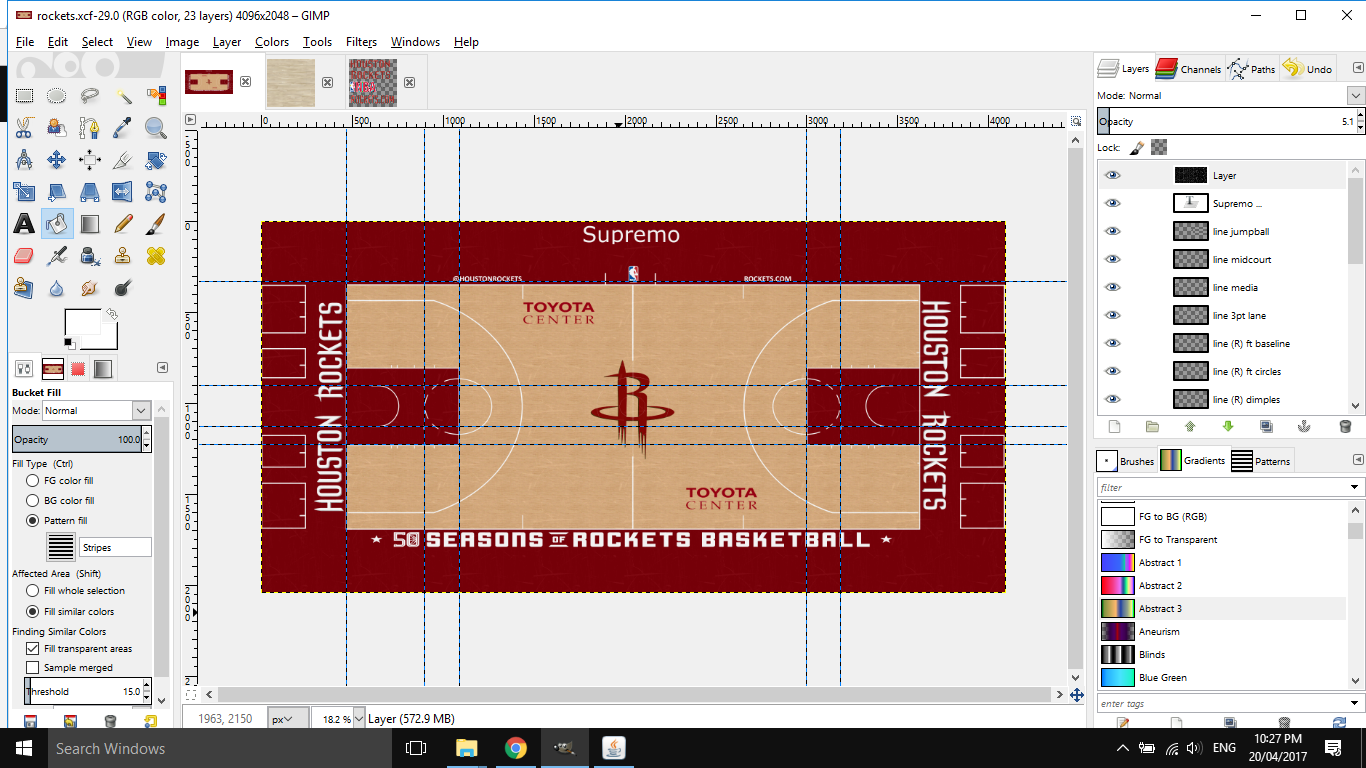
Task: Anchor the floating layer button
Action: [x=1304, y=426]
